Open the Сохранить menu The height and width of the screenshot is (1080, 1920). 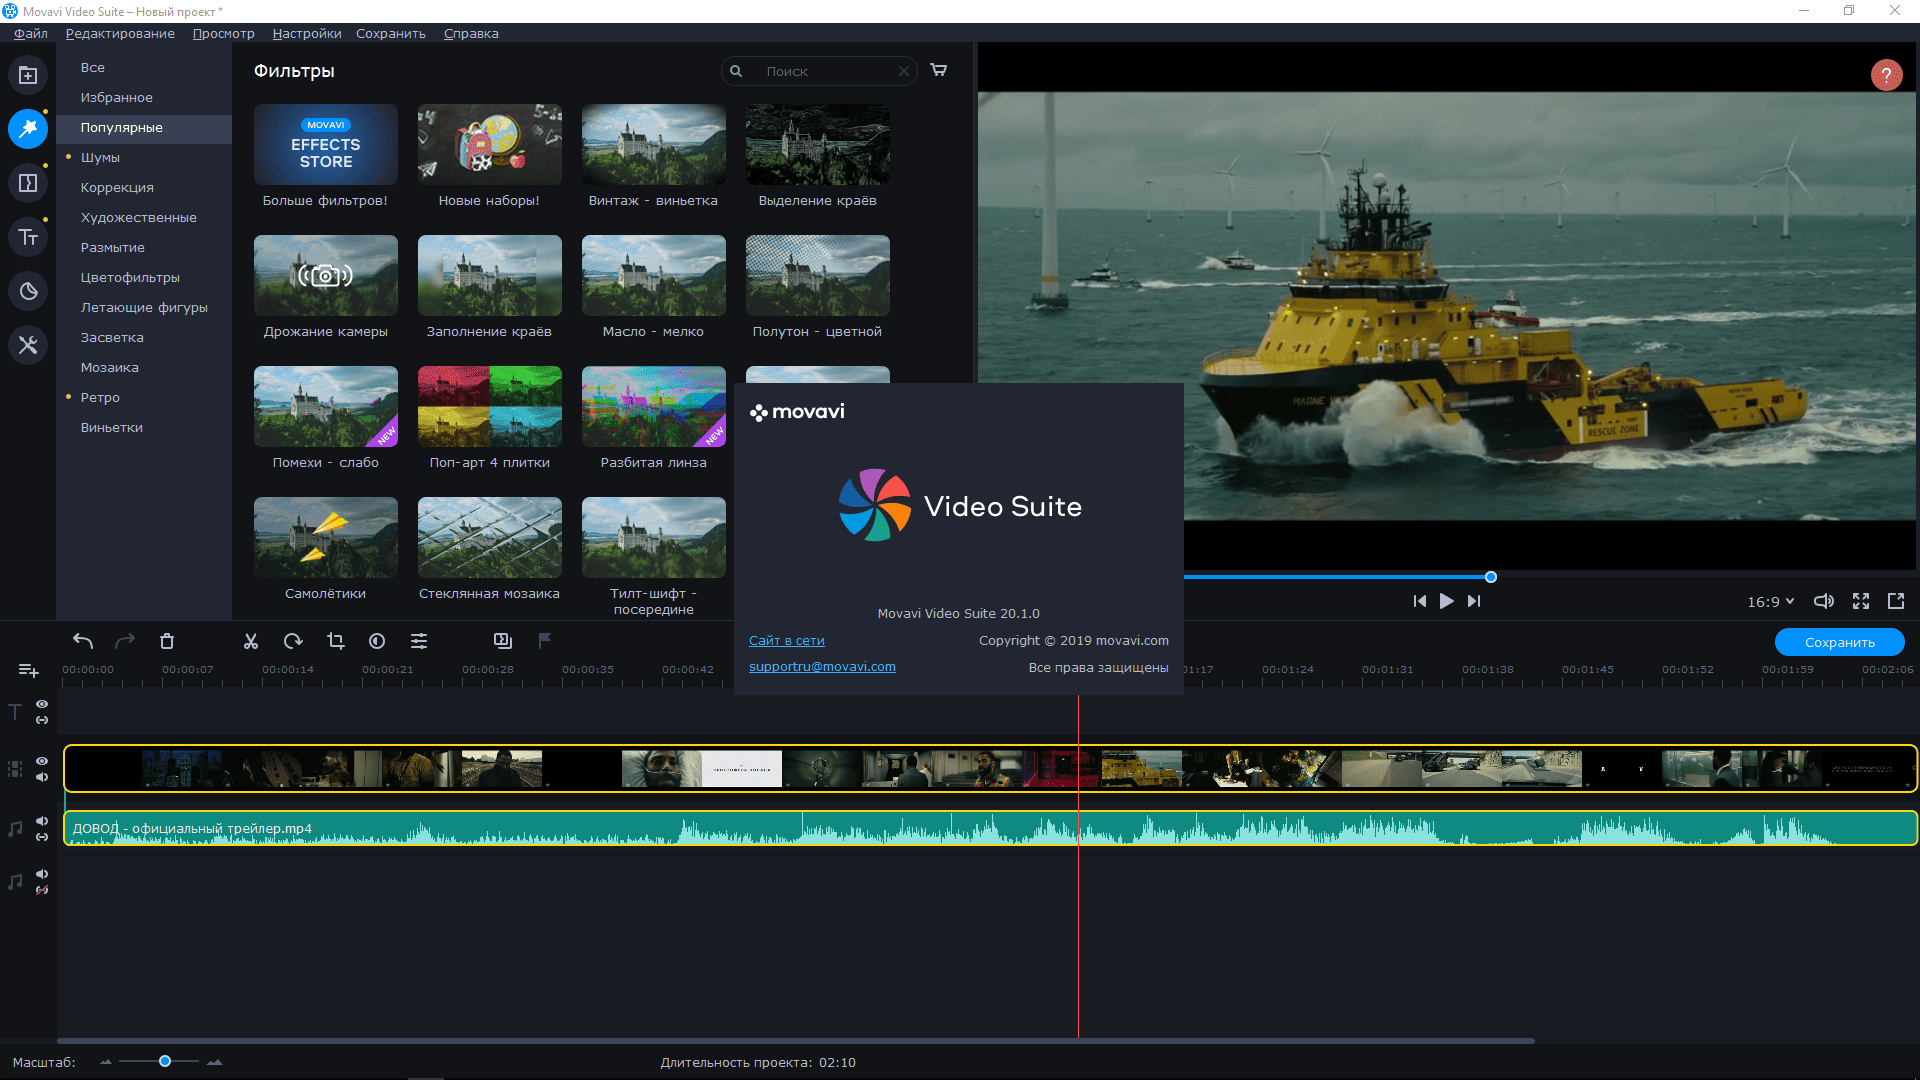click(391, 33)
